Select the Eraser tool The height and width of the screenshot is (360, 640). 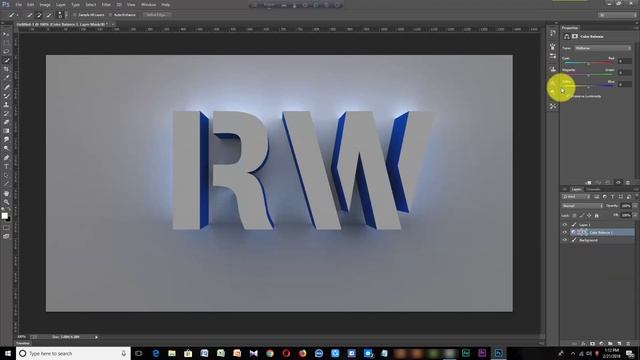tap(6, 122)
